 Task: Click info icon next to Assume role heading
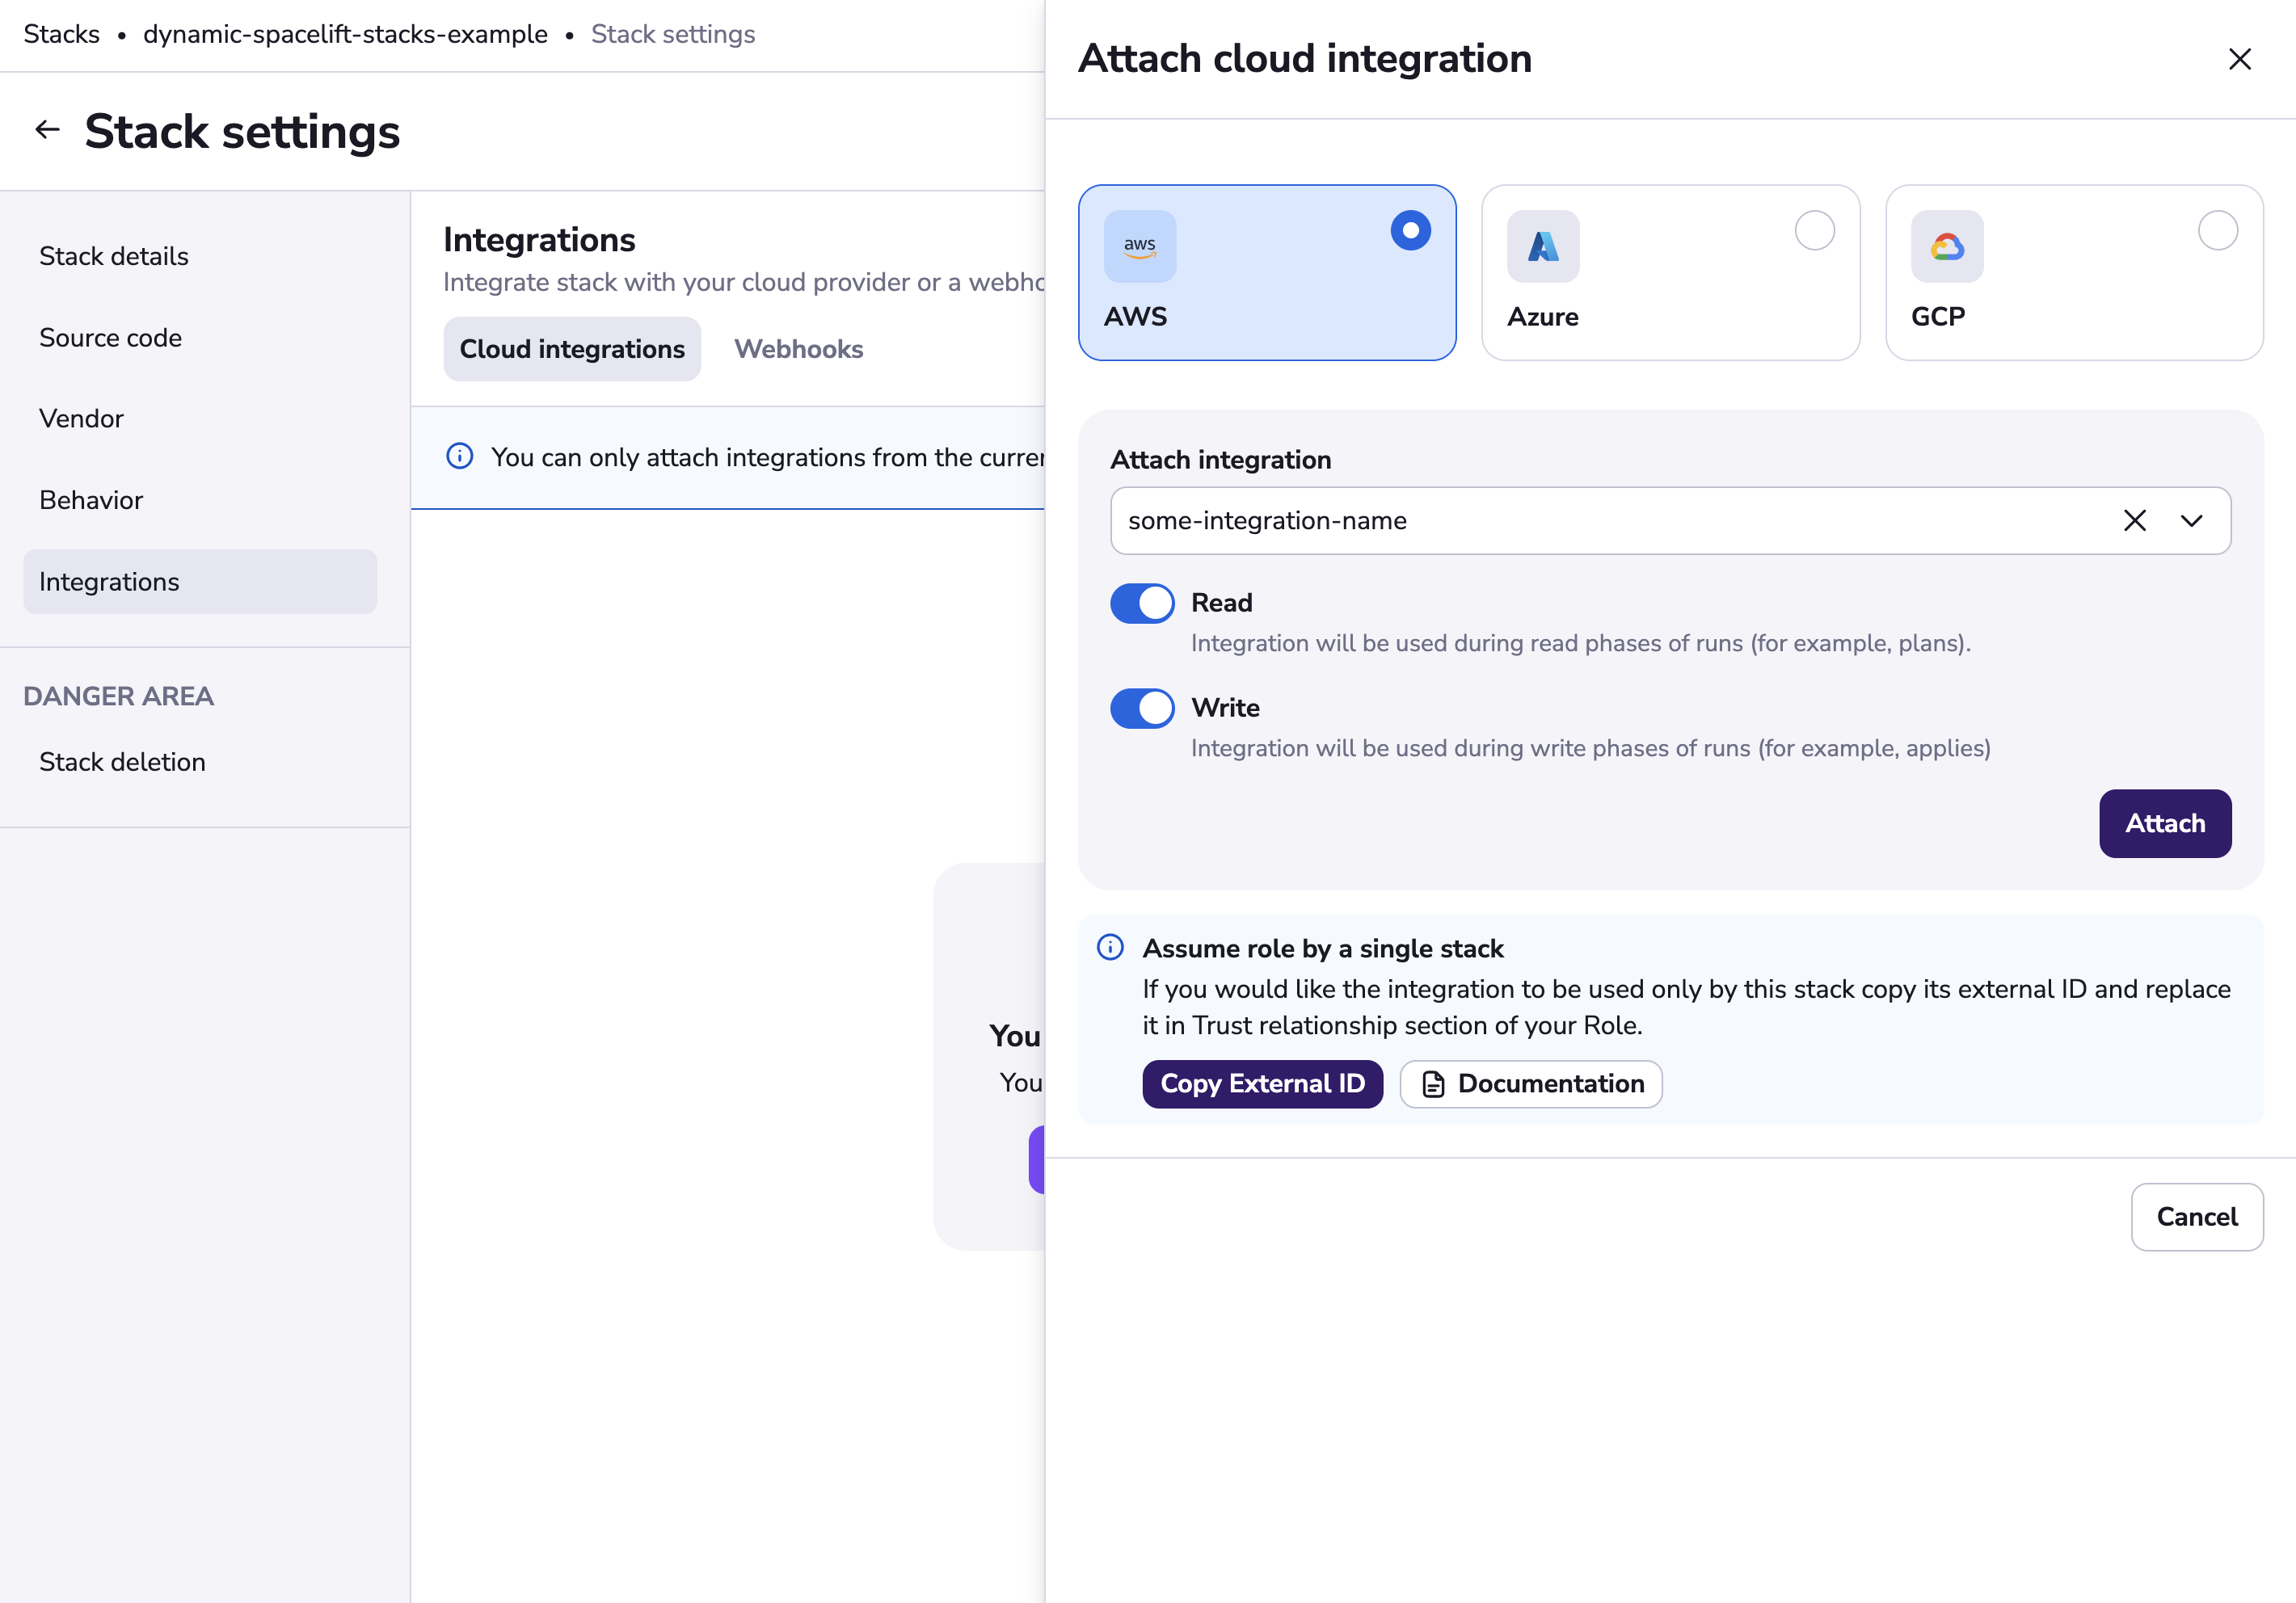point(1110,947)
